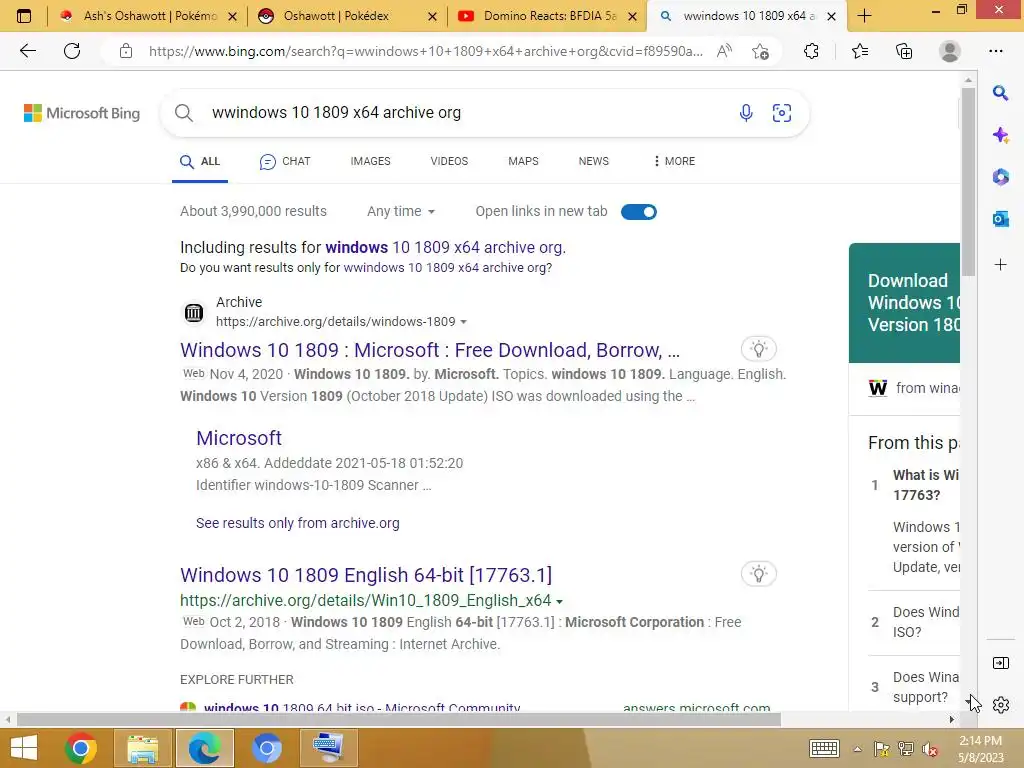This screenshot has height=768, width=1024.
Task: Open Read aloud in address bar
Action: pos(724,51)
